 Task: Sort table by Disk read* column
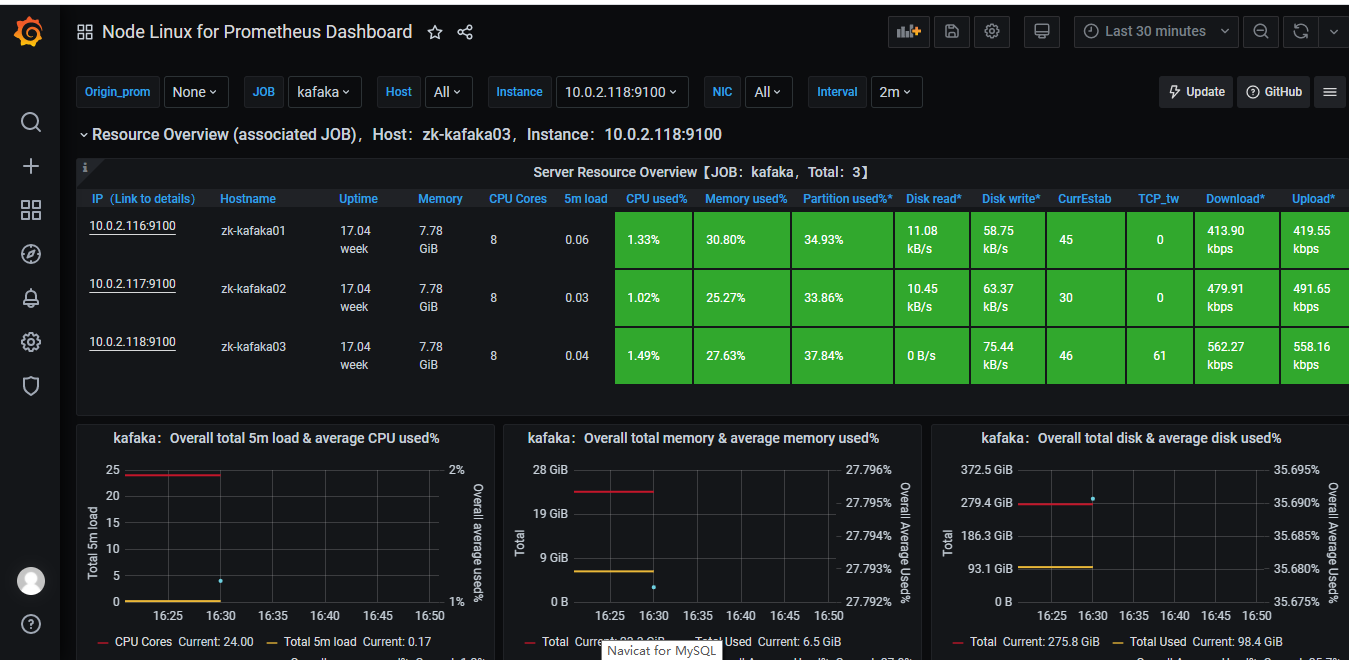pyautogui.click(x=934, y=199)
